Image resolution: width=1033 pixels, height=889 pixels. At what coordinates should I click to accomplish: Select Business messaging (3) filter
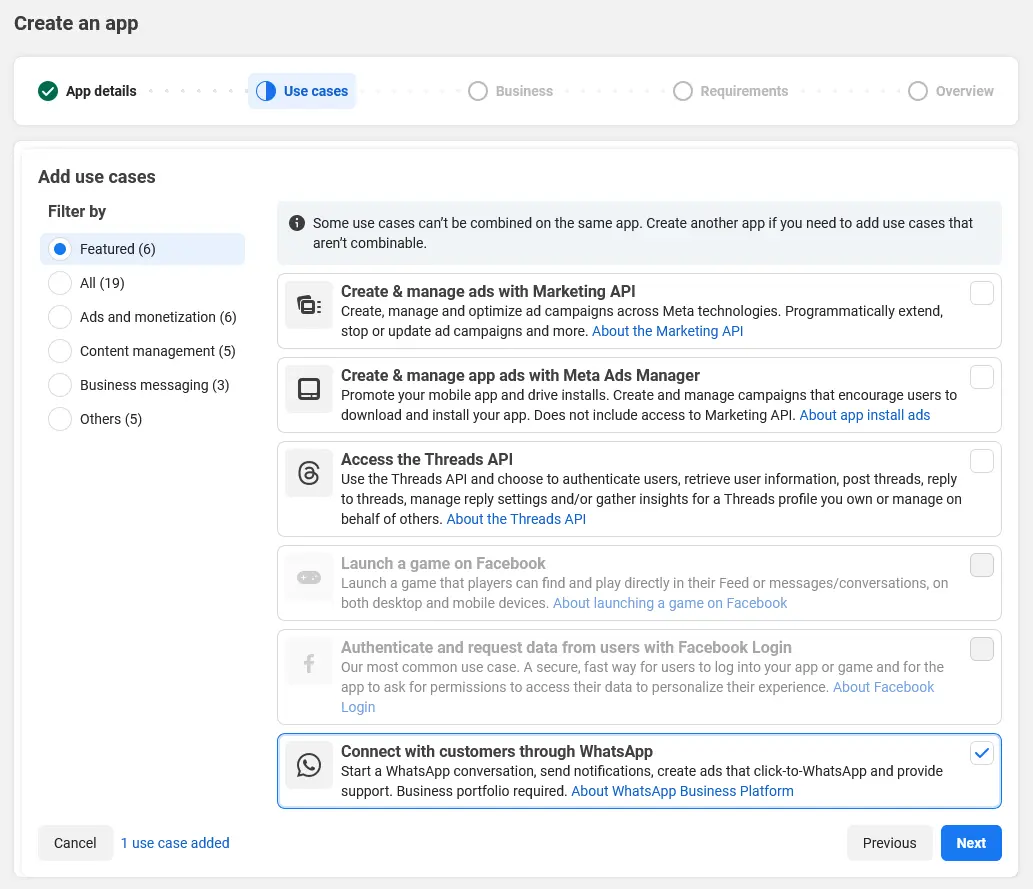(x=142, y=385)
